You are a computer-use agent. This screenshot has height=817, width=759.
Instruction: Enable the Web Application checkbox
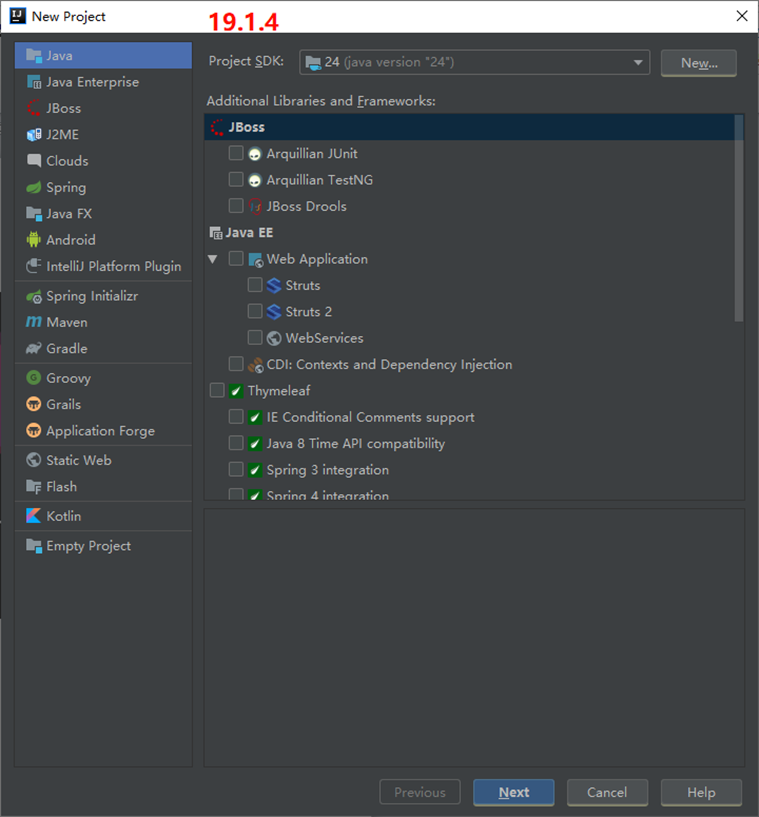(236, 258)
